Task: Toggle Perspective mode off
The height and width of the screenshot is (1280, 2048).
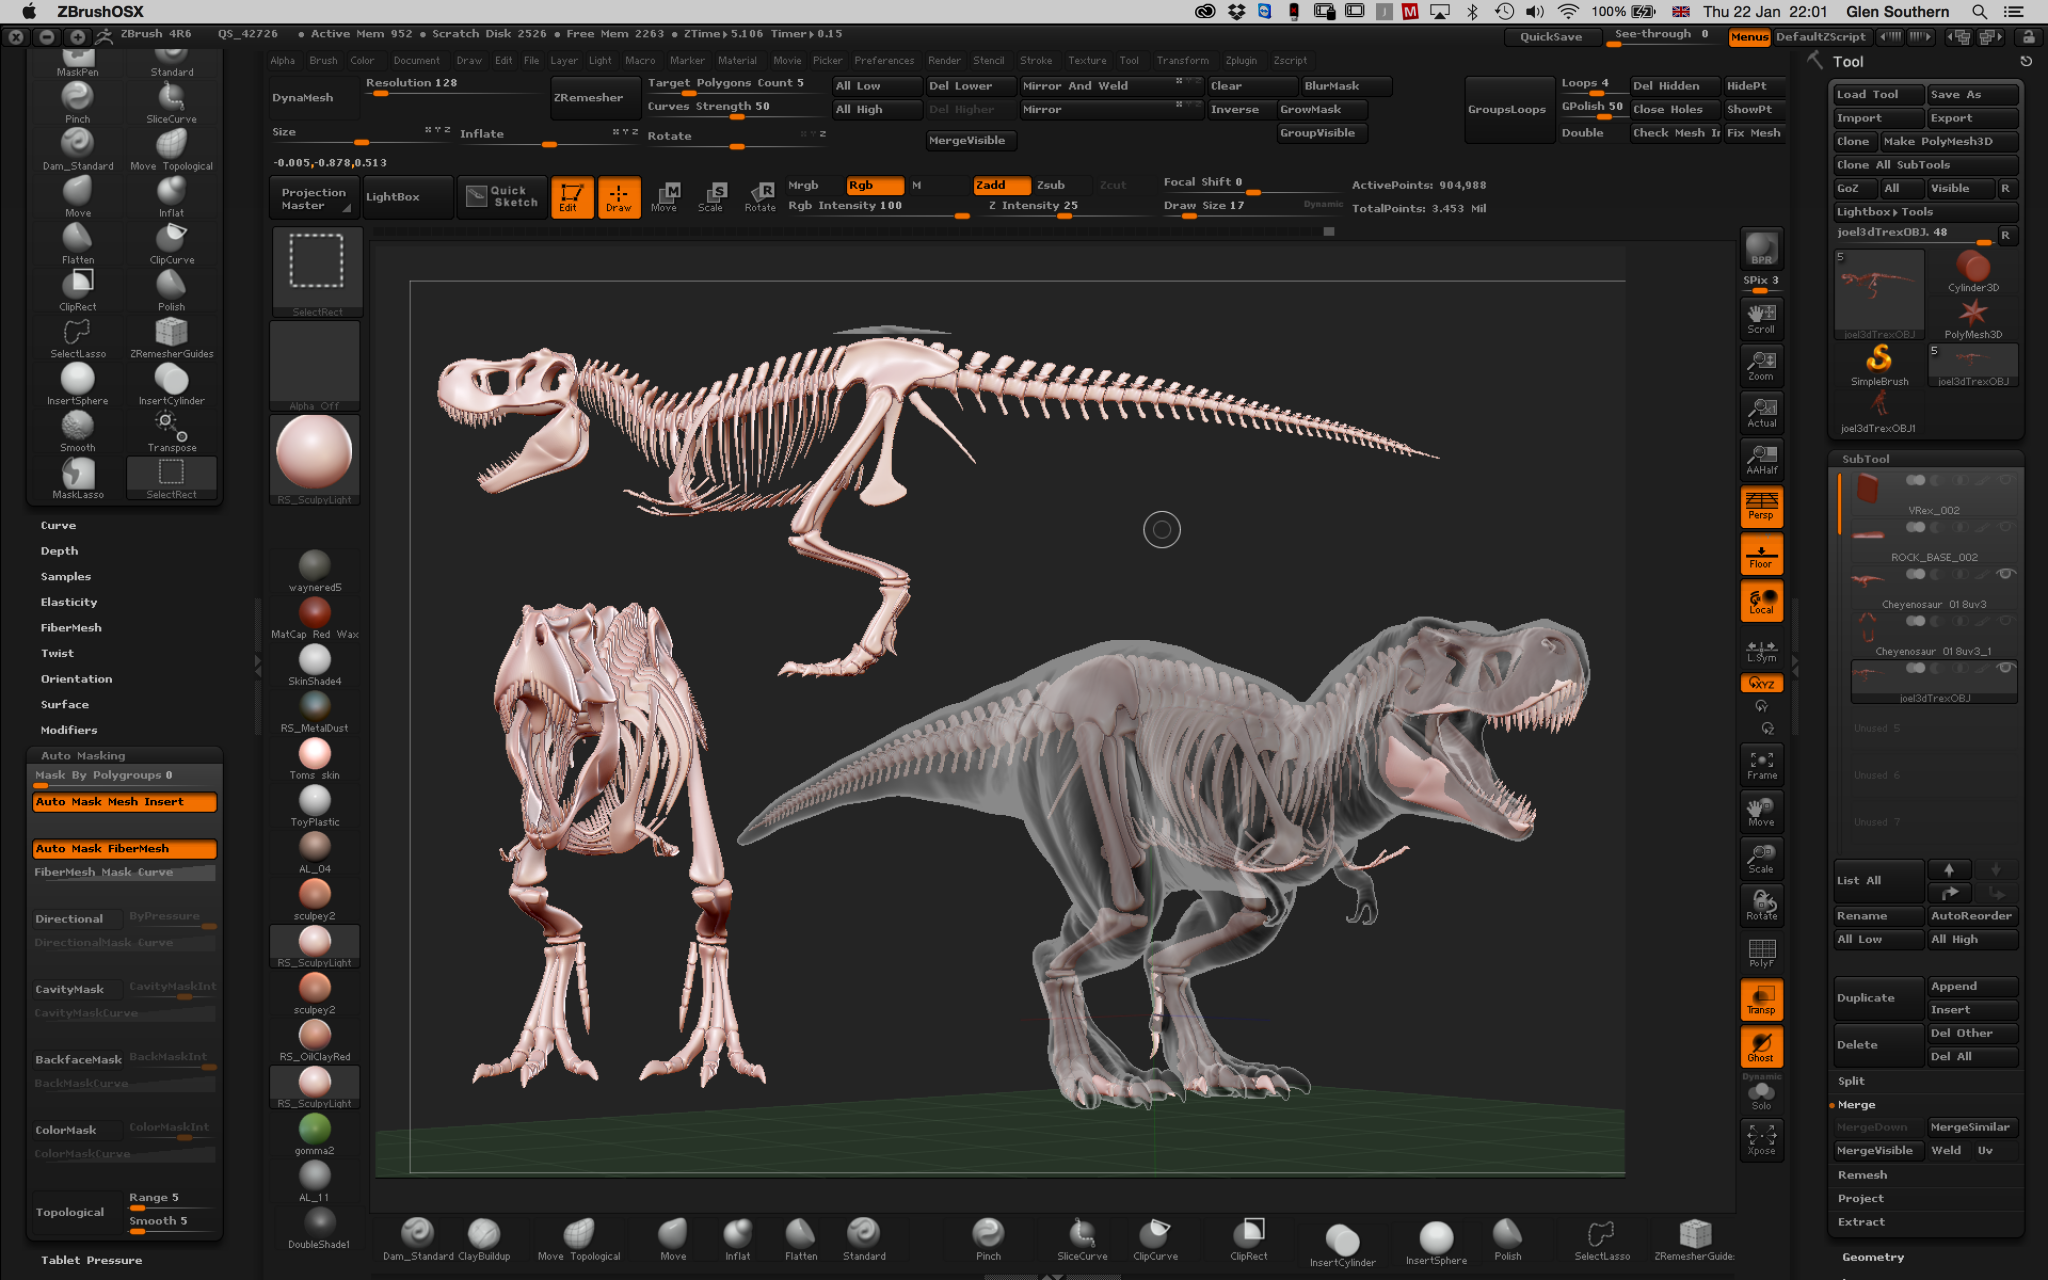Action: coord(1761,506)
